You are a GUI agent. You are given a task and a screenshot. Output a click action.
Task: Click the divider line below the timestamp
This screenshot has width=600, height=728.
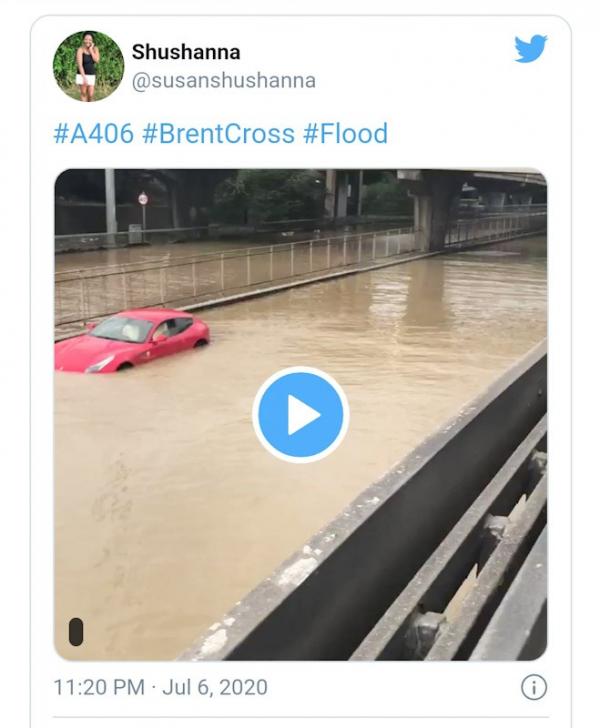click(300, 716)
